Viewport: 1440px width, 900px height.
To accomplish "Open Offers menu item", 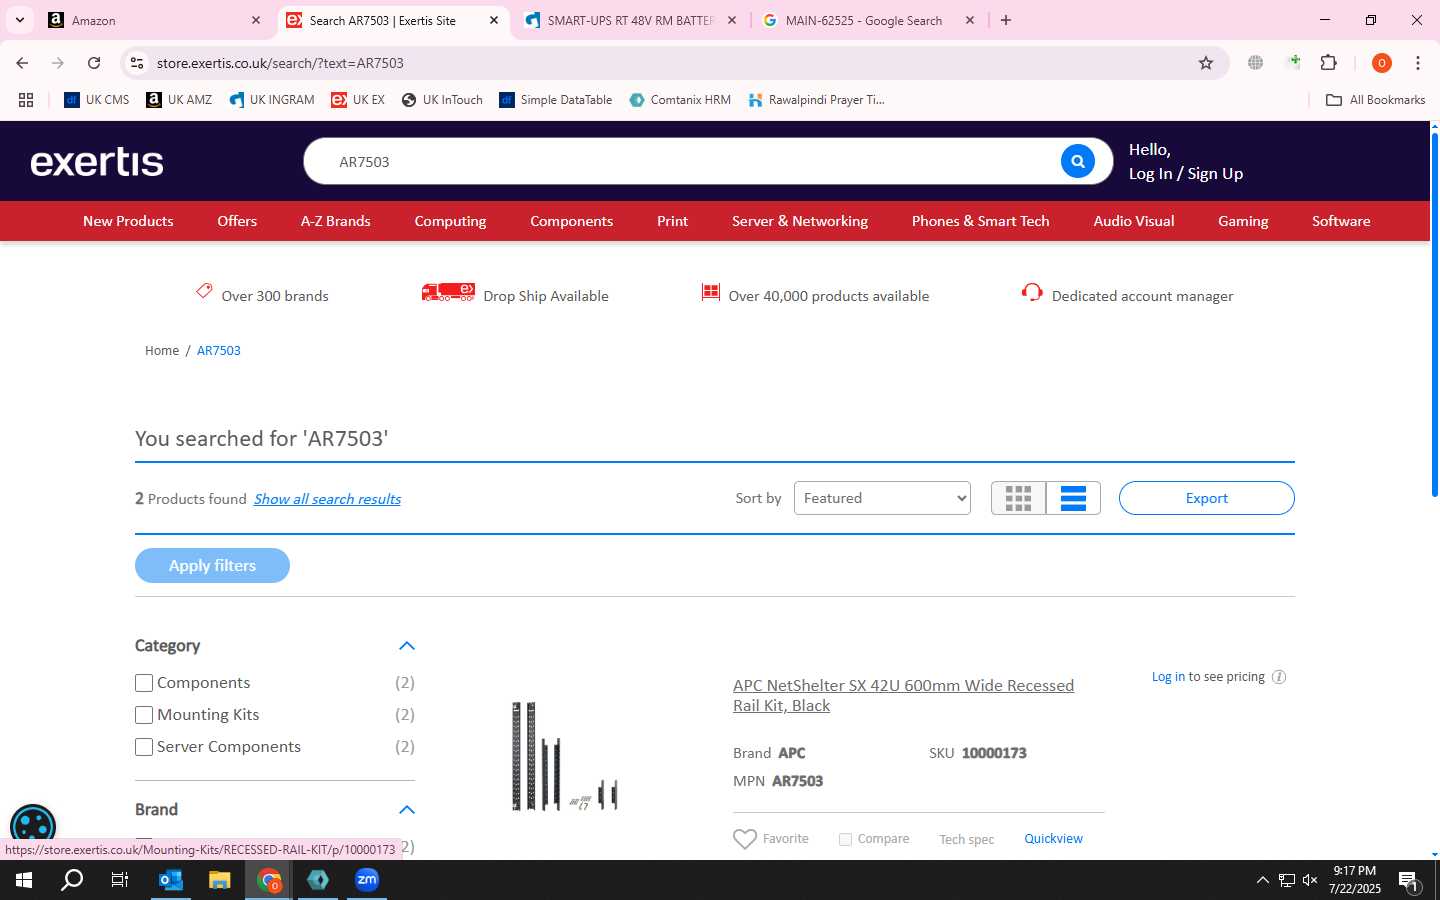I will click(237, 221).
